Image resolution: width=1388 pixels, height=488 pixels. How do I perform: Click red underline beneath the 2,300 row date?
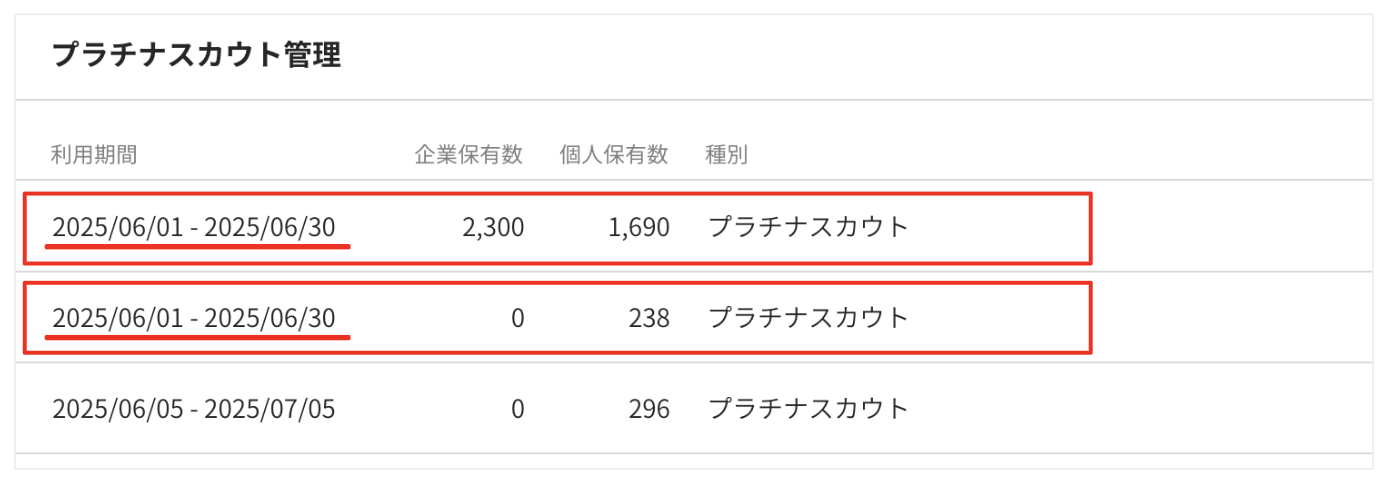(x=198, y=246)
